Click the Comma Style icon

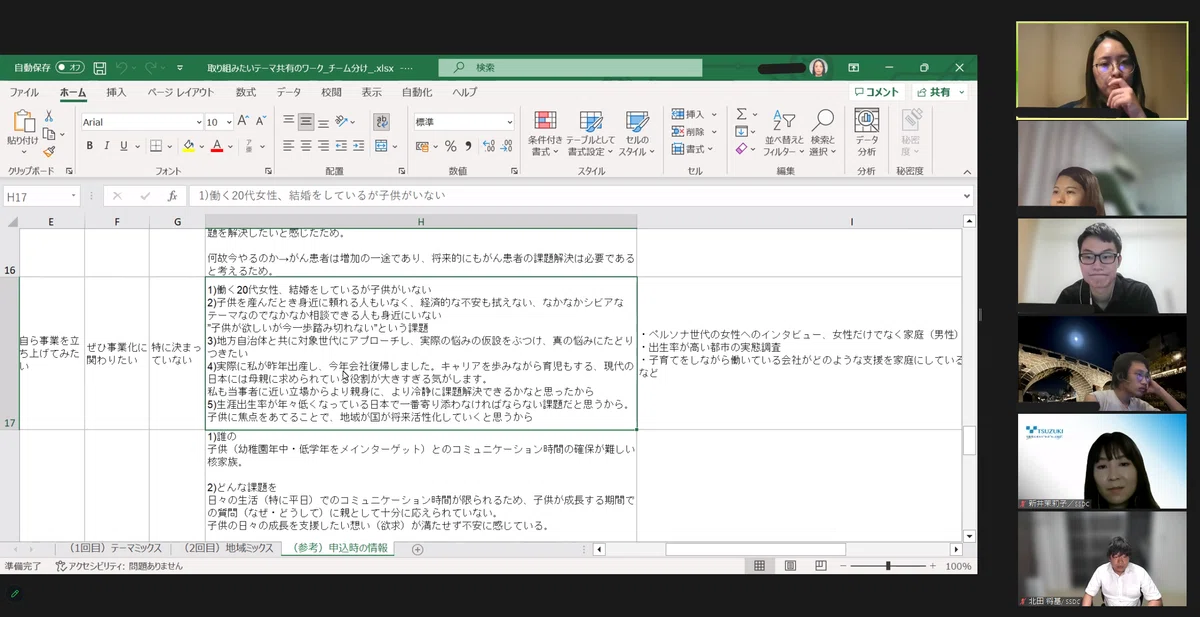coord(467,146)
